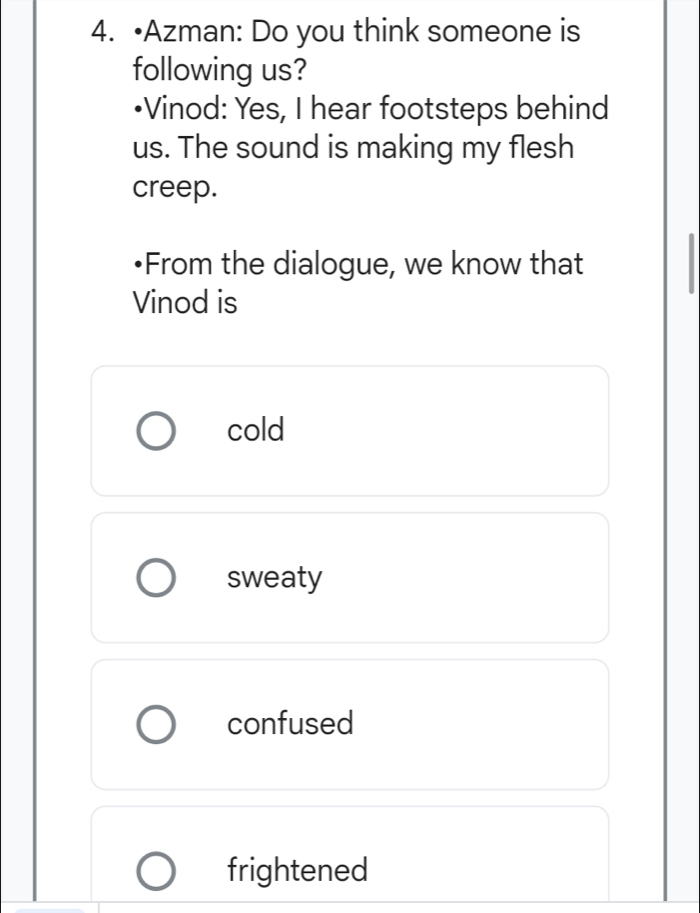
Task: Click the "confused" answer label text
Action: [290, 724]
